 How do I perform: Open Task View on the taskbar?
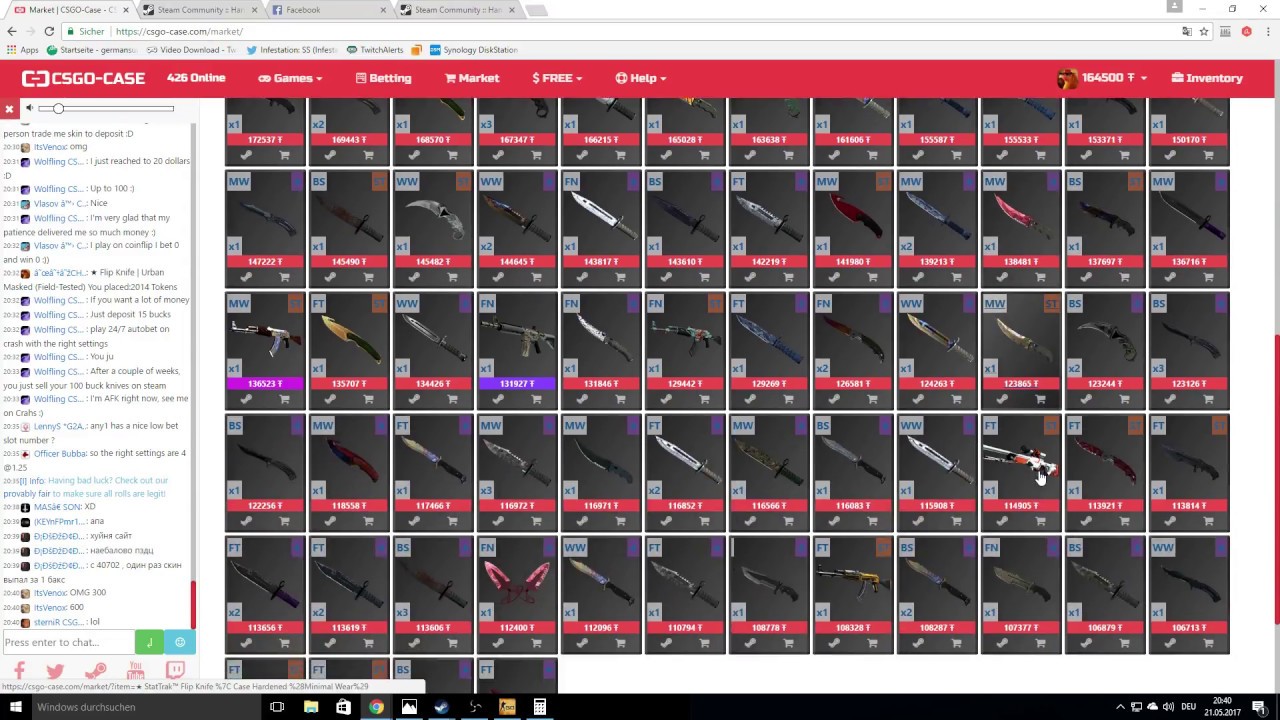(x=277, y=707)
